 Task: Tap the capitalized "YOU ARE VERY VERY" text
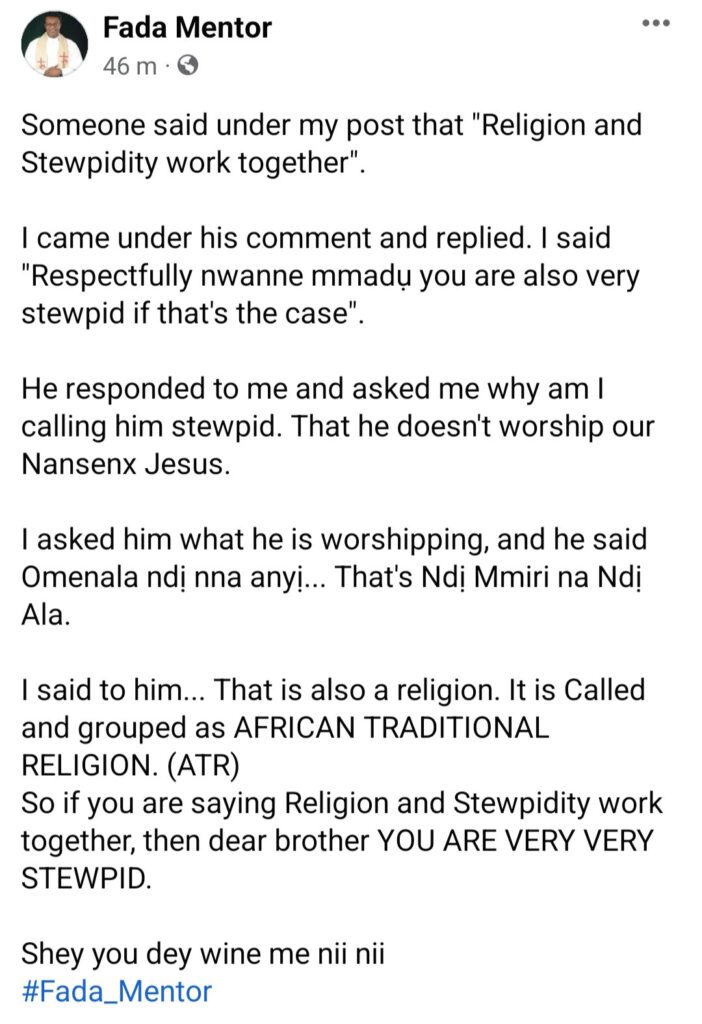point(513,841)
